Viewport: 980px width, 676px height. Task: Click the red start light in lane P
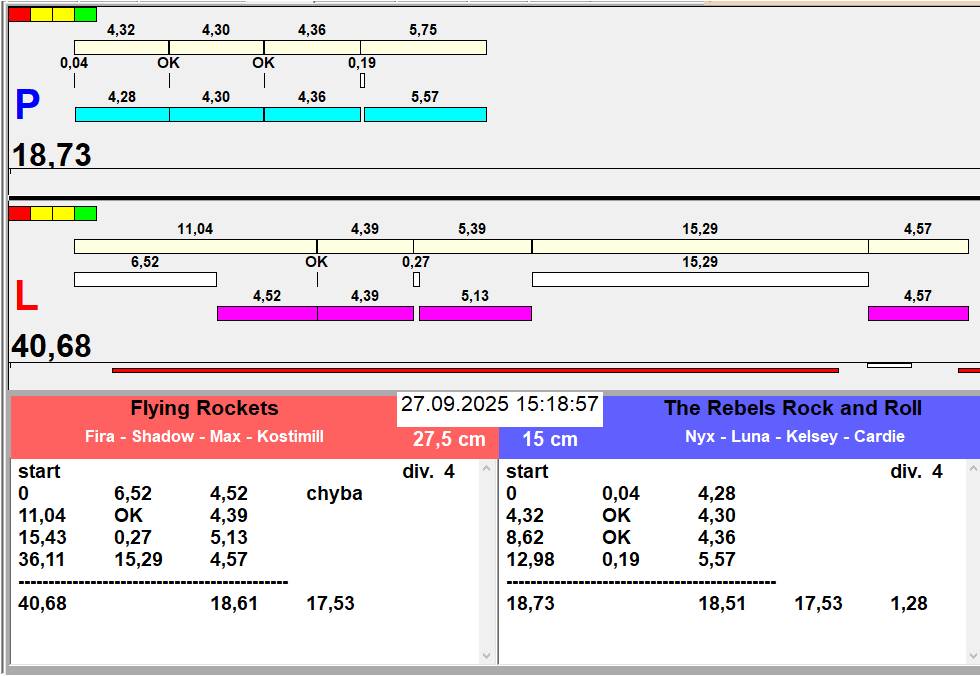[19, 14]
